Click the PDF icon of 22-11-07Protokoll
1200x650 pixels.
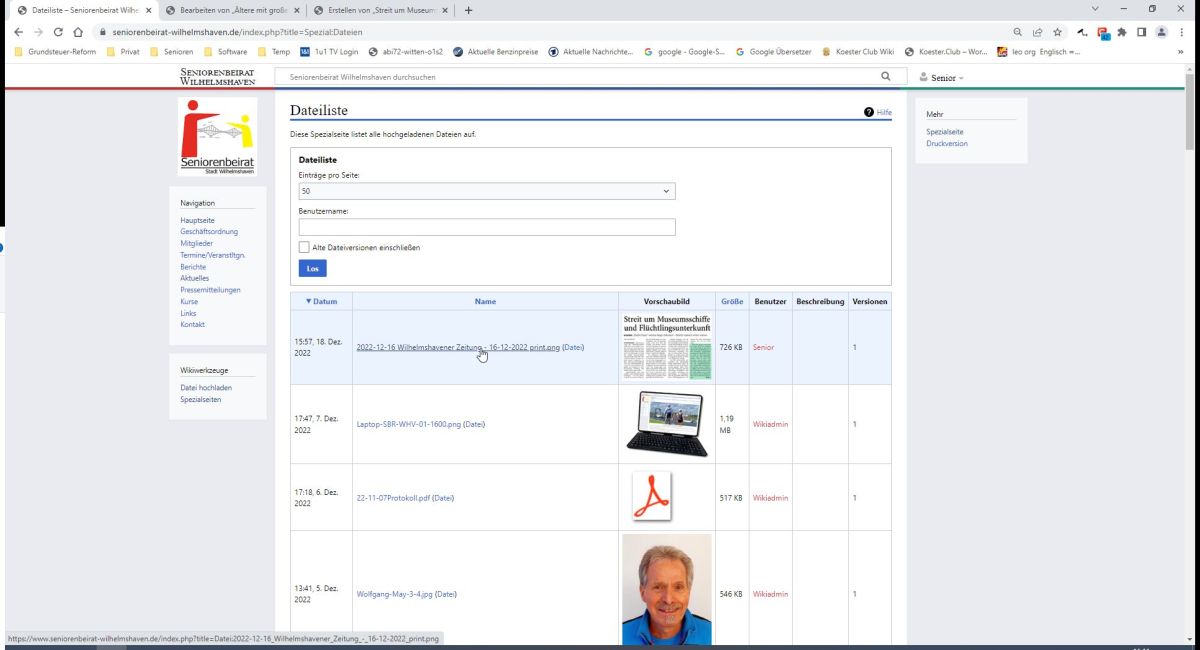(x=652, y=497)
